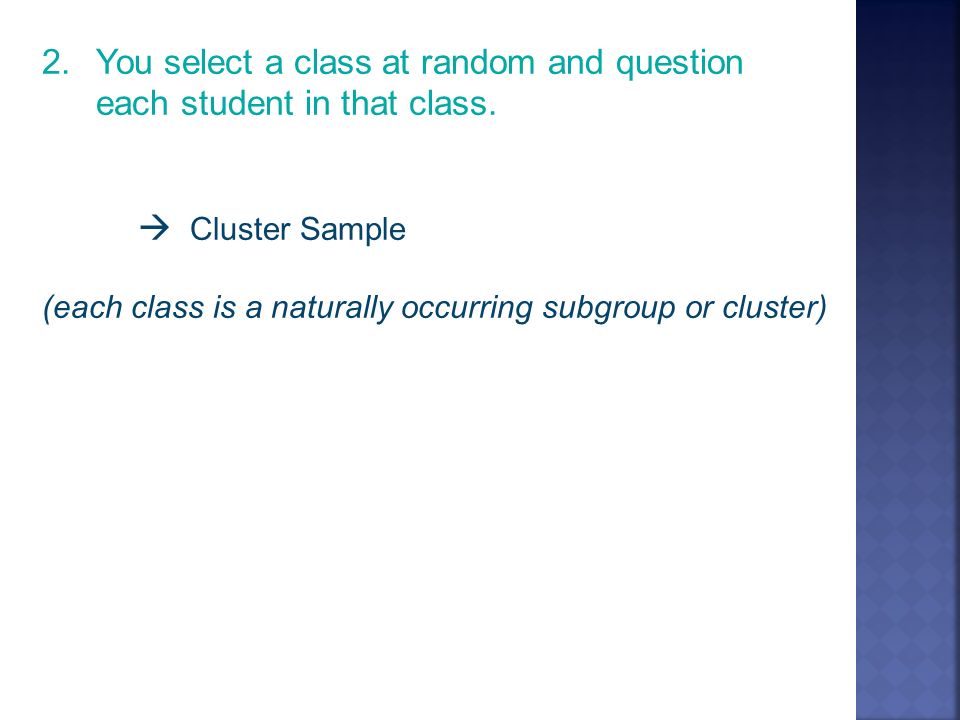This screenshot has height=720, width=960.
Task: Click the first line starting 'You select a class'
Action: coord(419,64)
